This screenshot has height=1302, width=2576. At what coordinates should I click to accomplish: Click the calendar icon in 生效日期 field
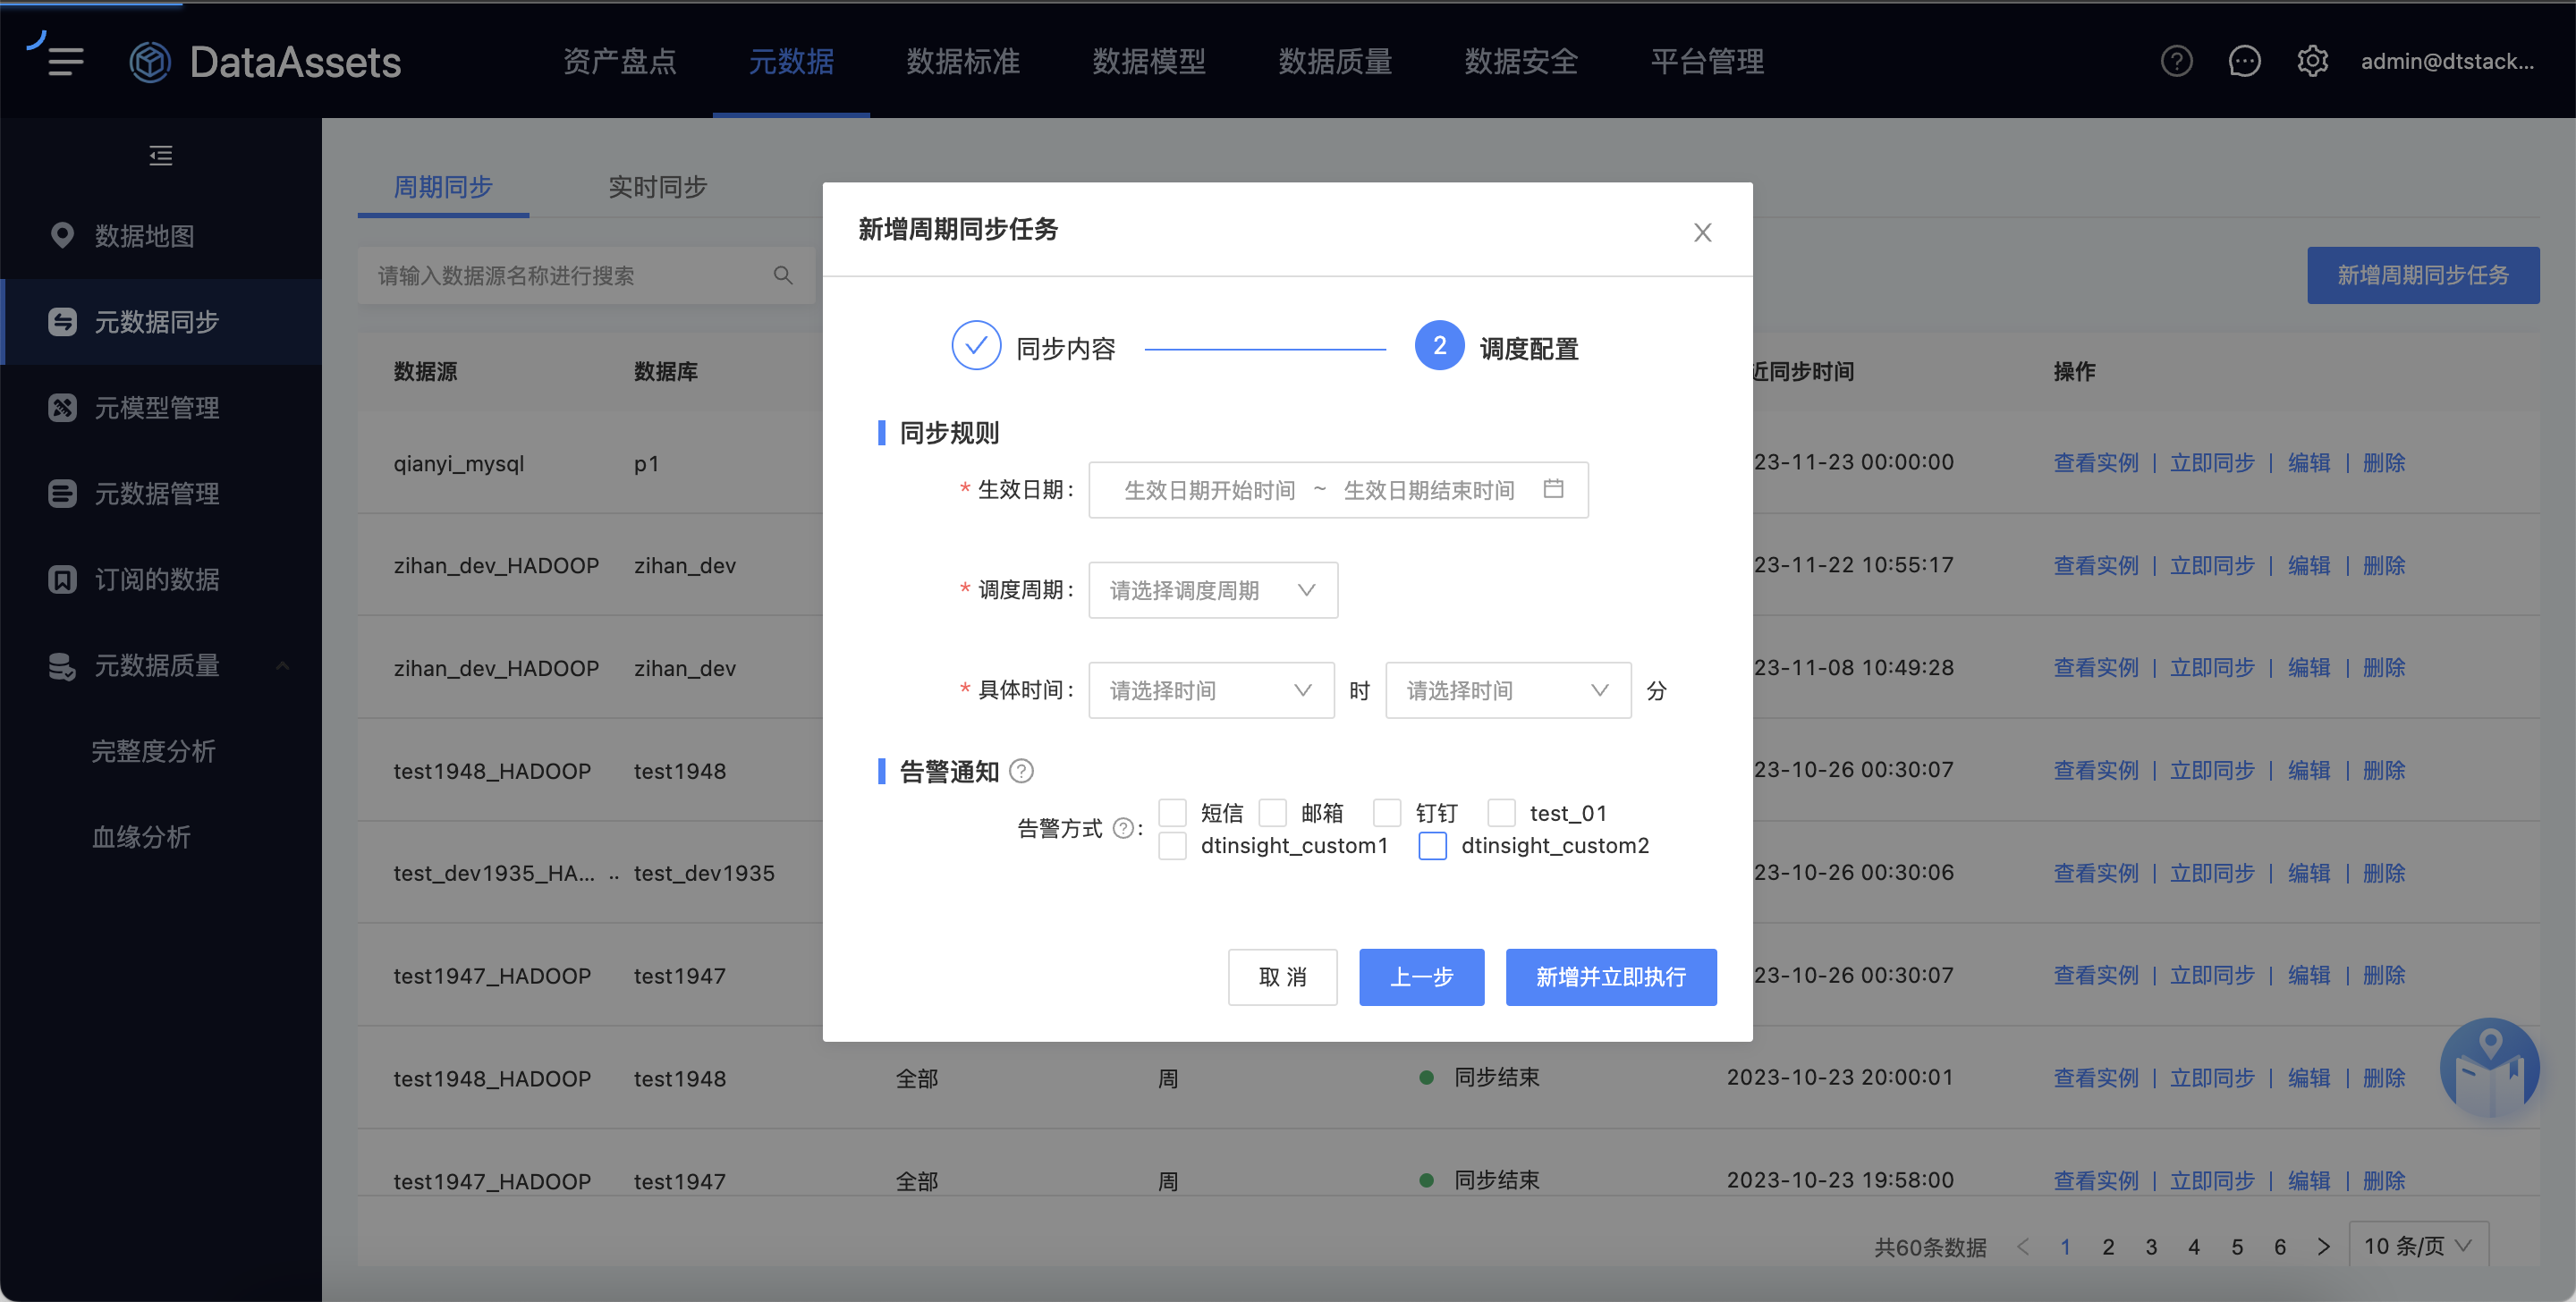pyautogui.click(x=1553, y=488)
